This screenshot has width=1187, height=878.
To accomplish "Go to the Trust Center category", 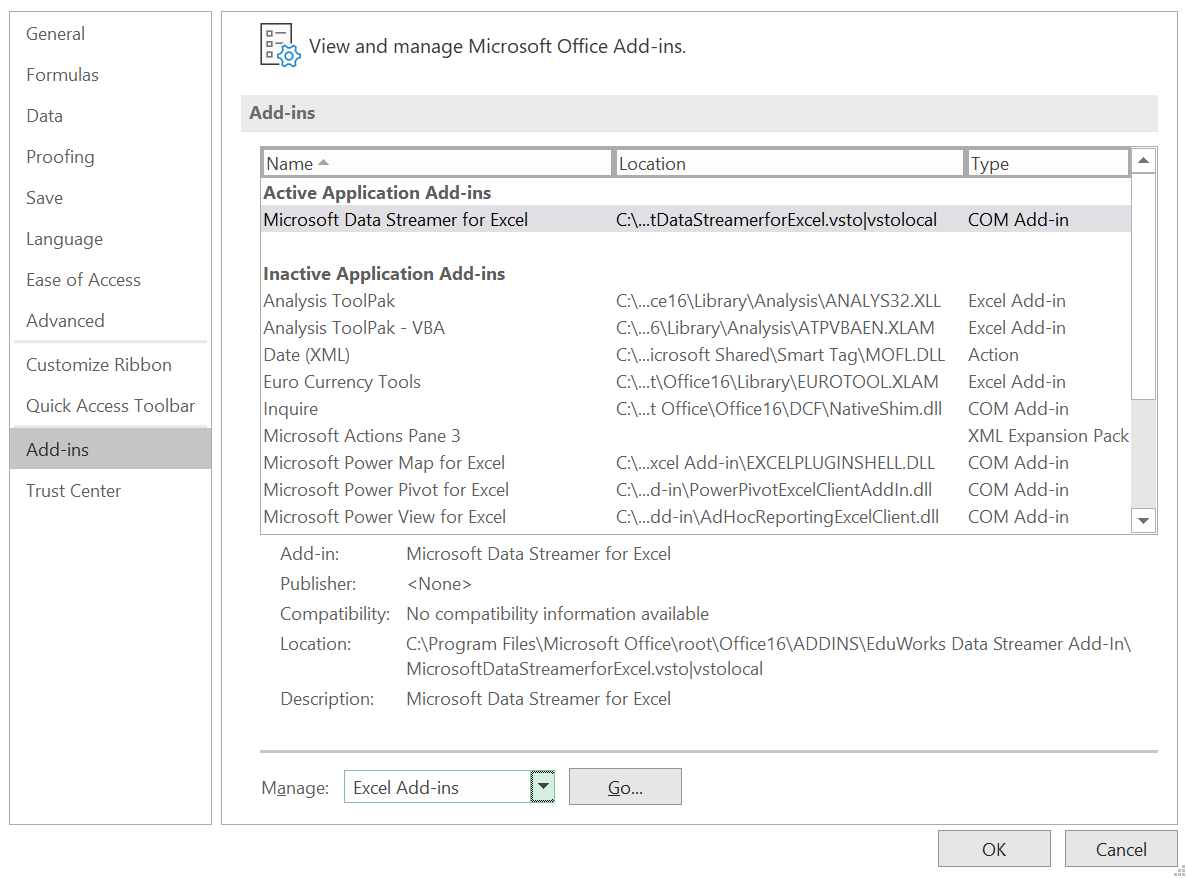I will tap(73, 491).
